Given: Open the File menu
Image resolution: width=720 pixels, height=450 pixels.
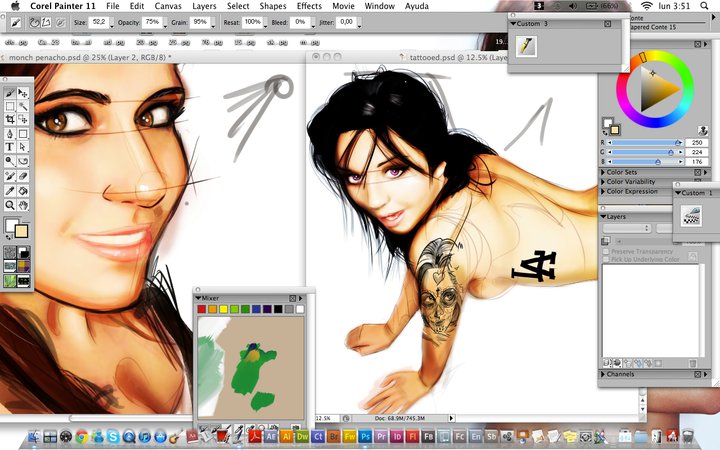Looking at the screenshot, I should tap(112, 6).
